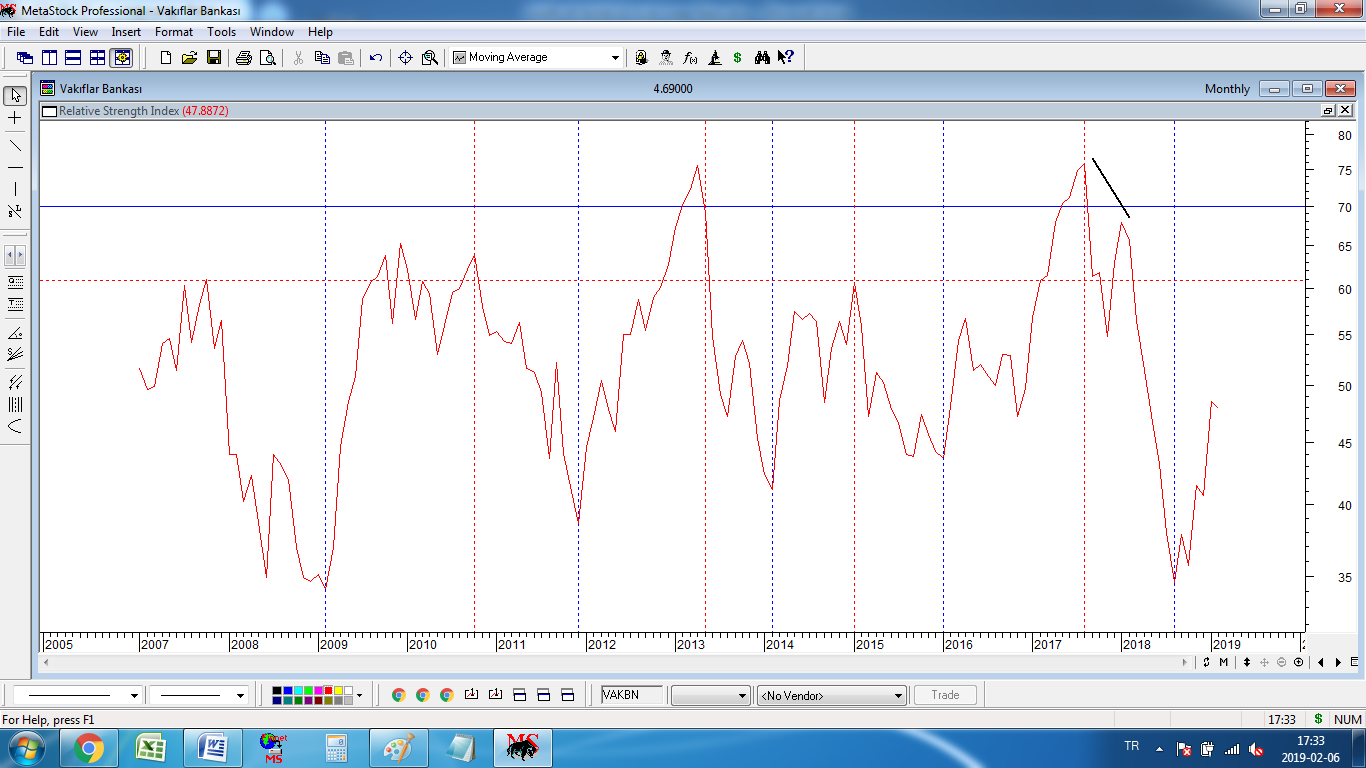The image size is (1366, 768).
Task: Select the zoom magnifier tool
Action: coord(430,58)
